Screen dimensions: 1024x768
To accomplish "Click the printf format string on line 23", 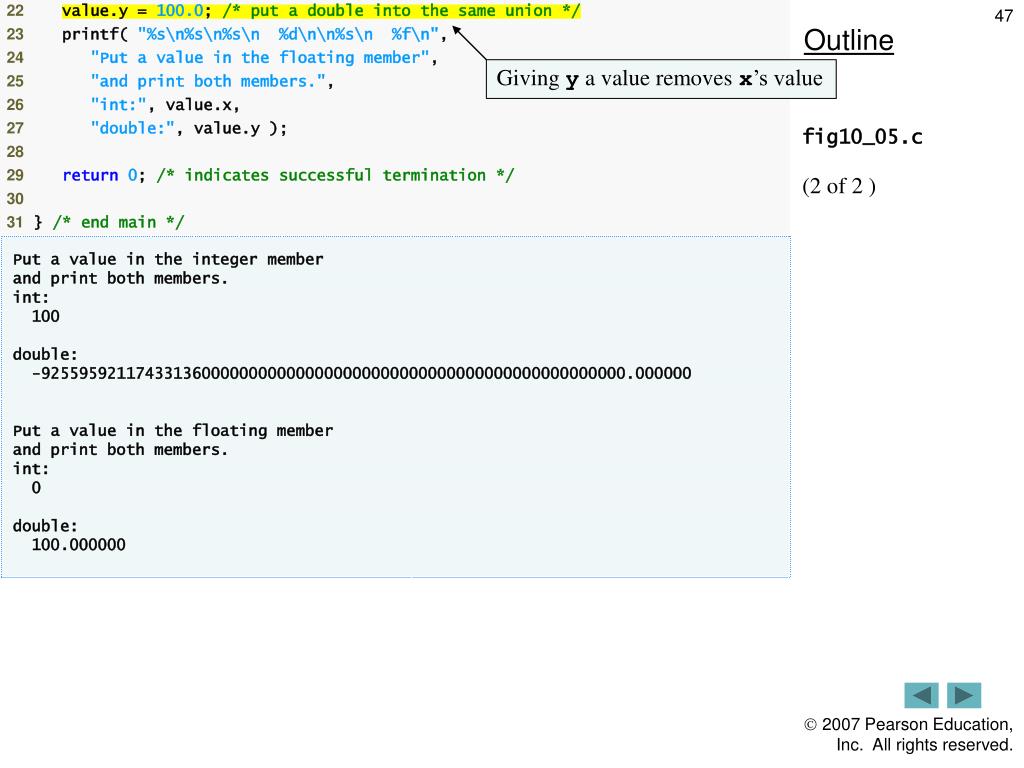I will coord(288,34).
